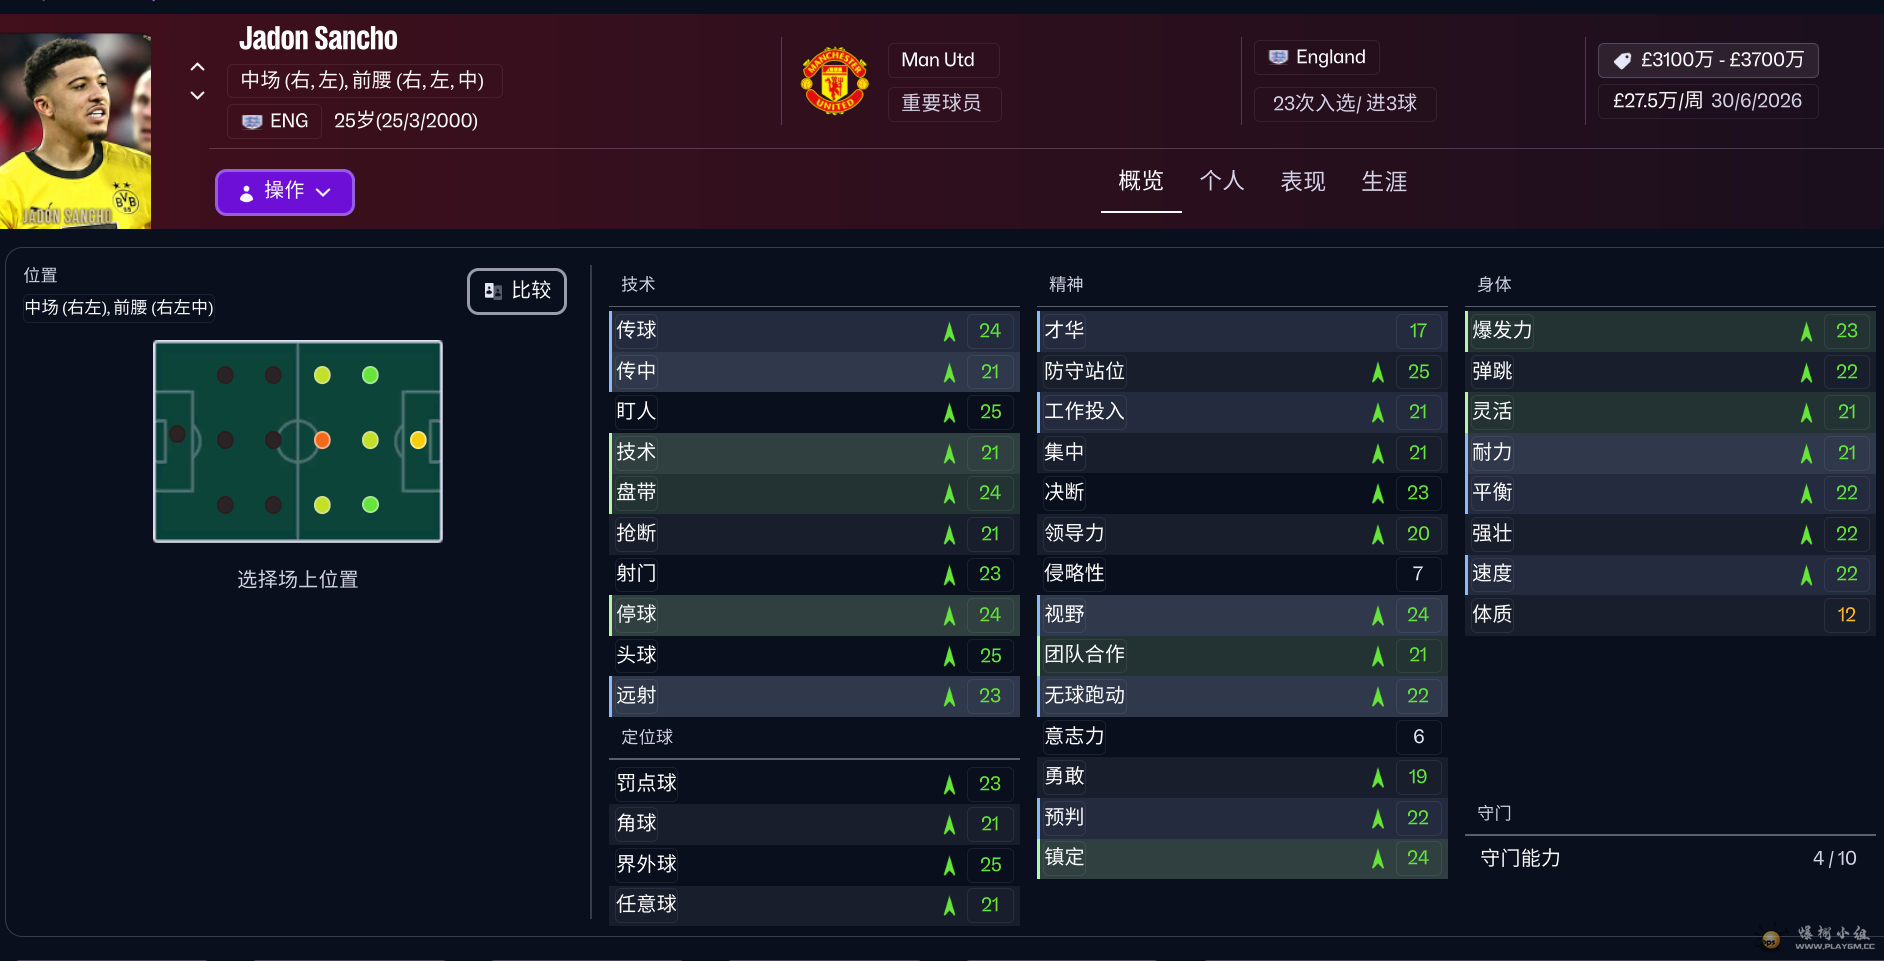Click the green improvement arrow beside 爆发力
This screenshot has height=961, width=1884.
[1805, 331]
